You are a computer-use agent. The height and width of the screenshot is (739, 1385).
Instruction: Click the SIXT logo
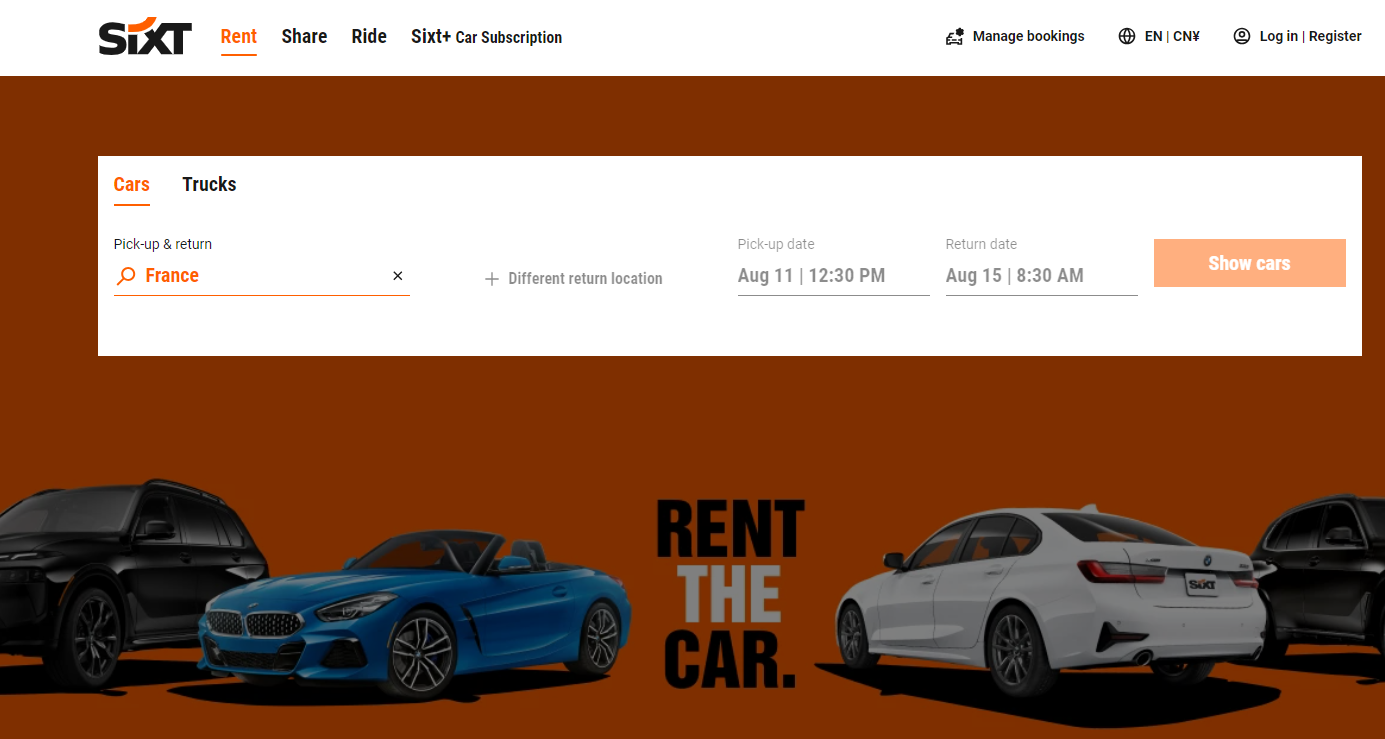pos(145,37)
